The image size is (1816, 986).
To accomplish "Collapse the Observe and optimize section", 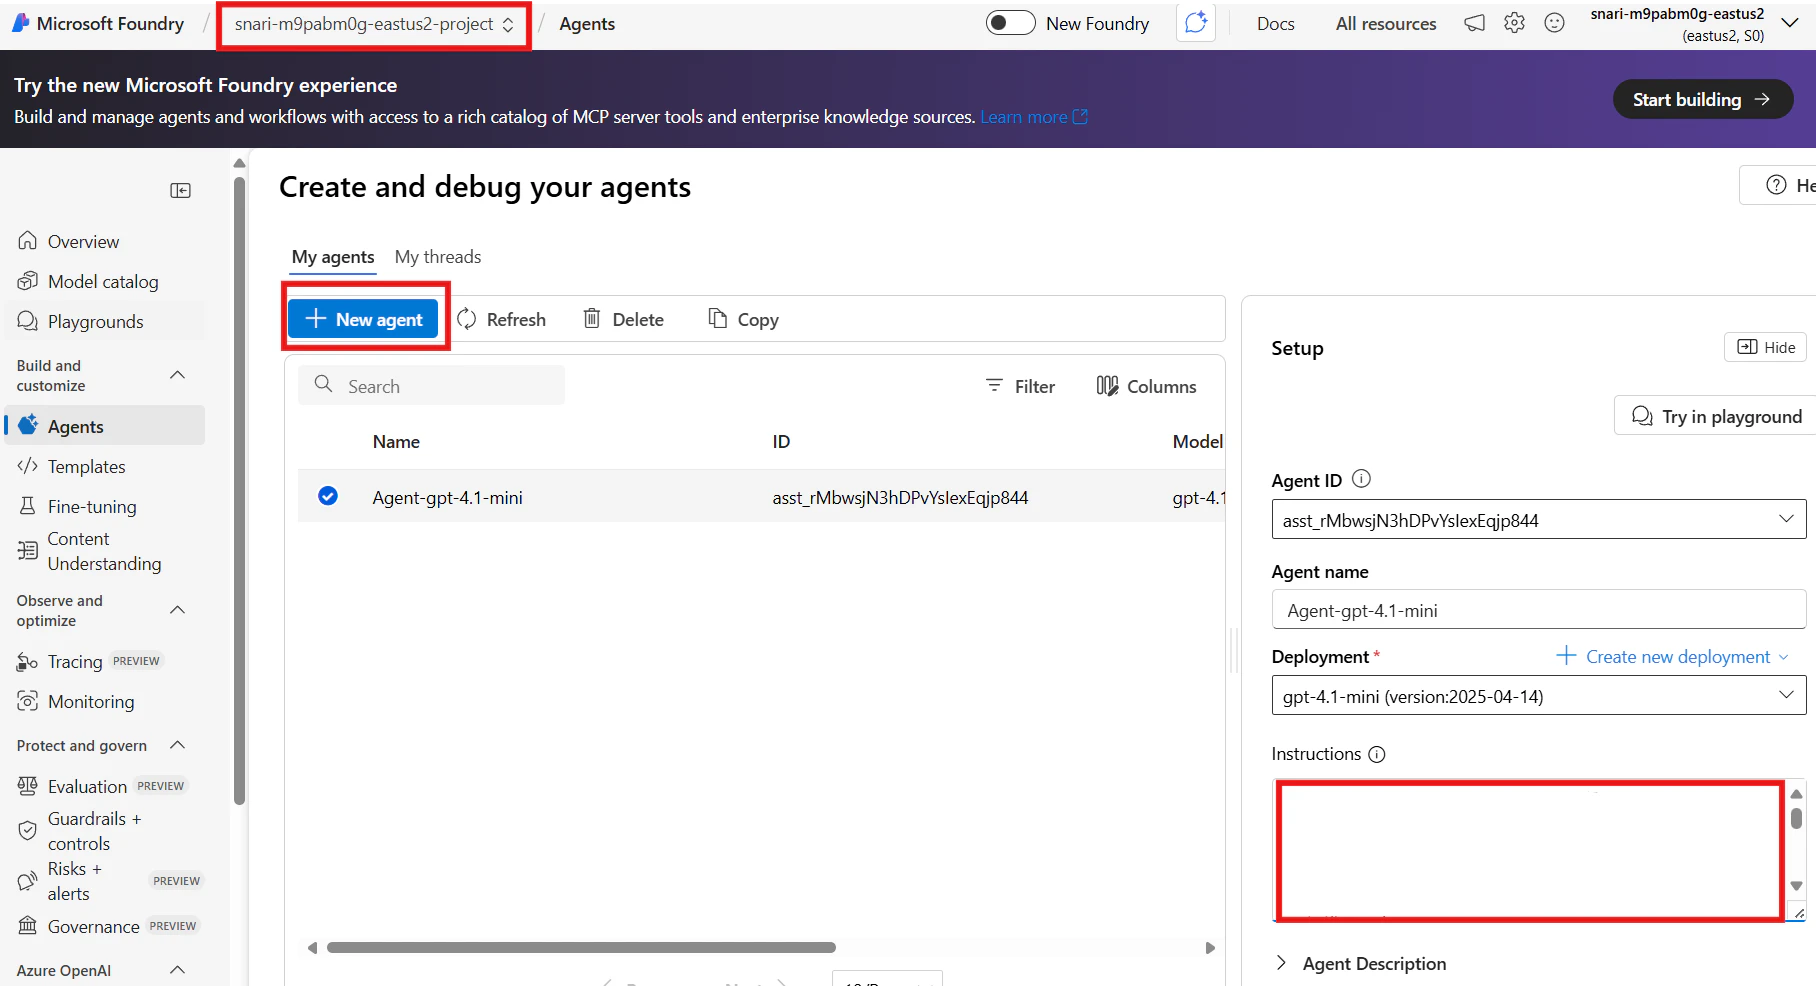I will 178,610.
